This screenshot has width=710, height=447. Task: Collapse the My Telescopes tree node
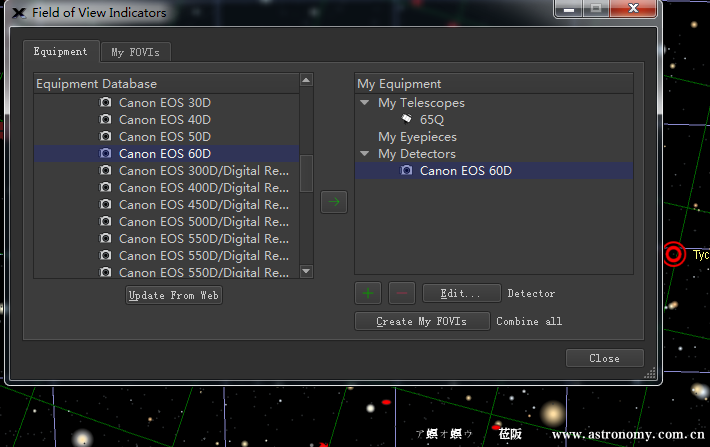[x=364, y=103]
